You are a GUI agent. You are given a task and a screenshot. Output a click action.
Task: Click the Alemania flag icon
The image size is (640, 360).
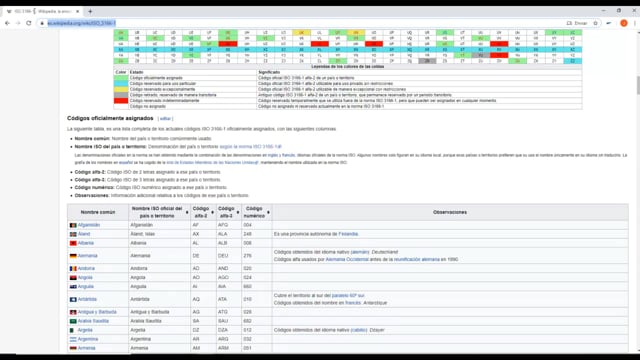tap(73, 256)
